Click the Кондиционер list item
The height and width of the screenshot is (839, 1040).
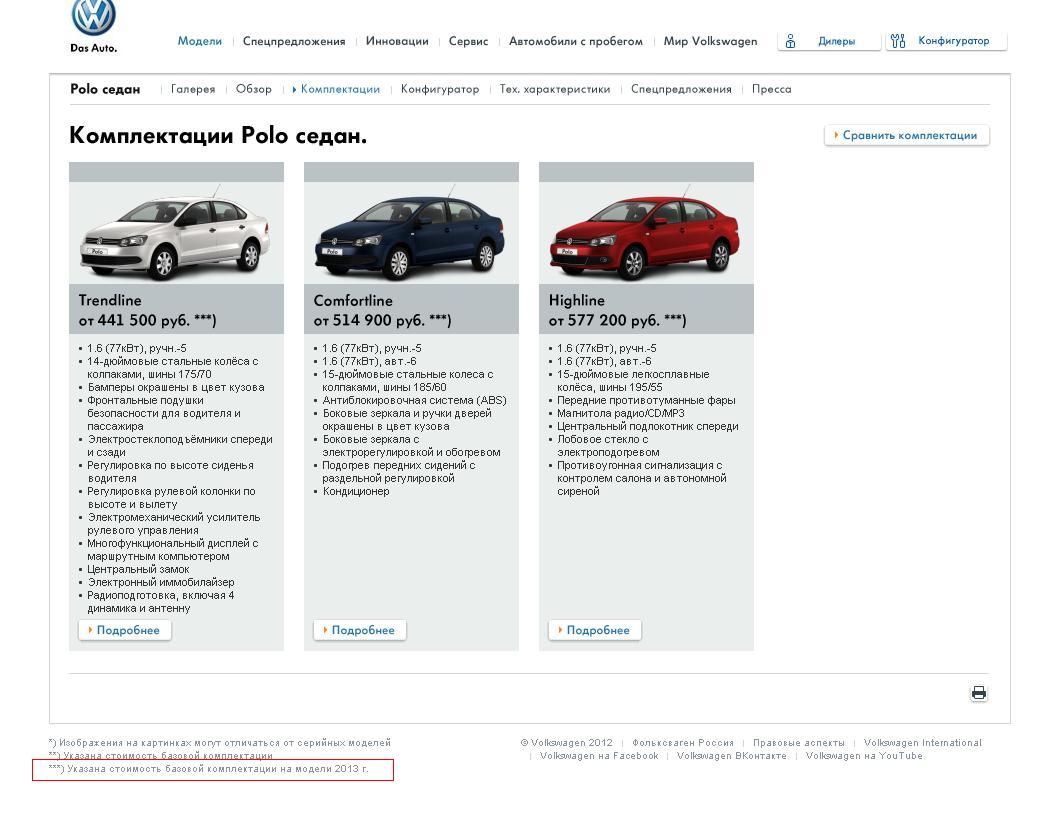pyautogui.click(x=356, y=491)
